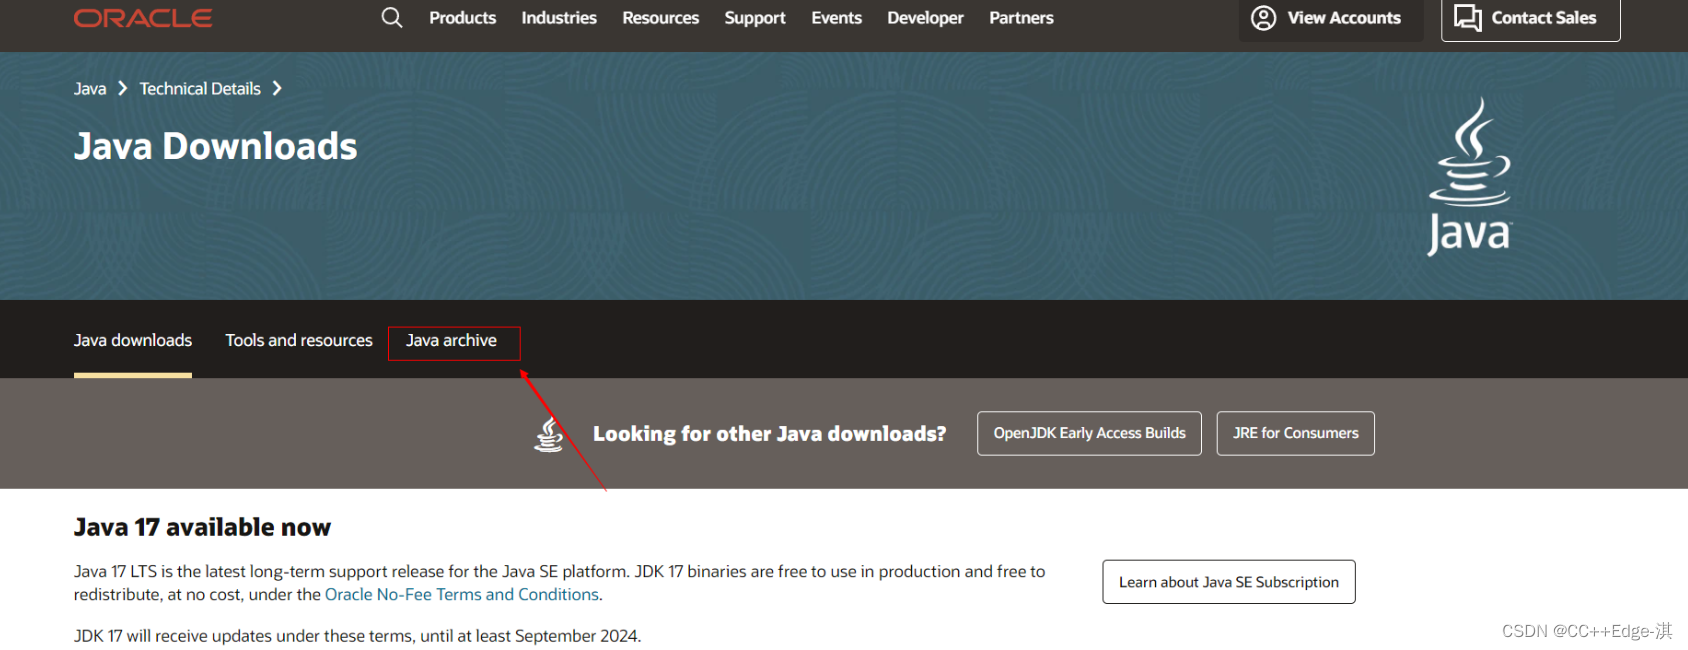
Task: Go to the Technical Details breadcrumb link
Action: 200,89
